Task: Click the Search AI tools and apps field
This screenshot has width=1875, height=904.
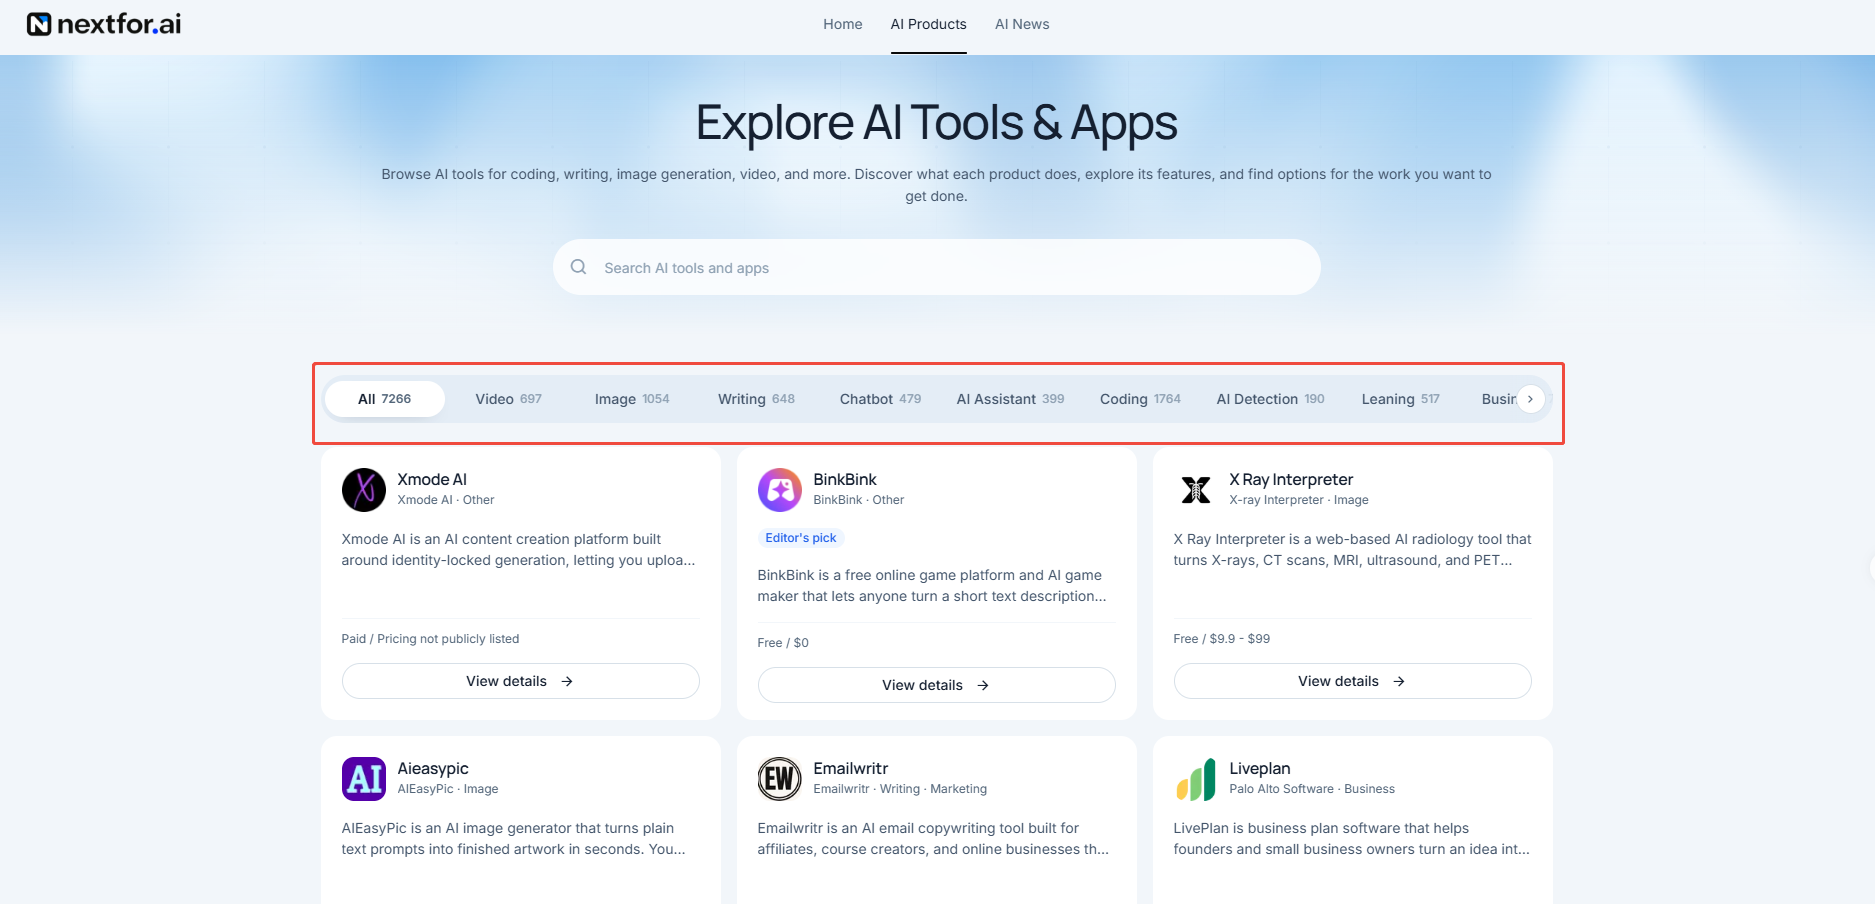Action: 937,267
